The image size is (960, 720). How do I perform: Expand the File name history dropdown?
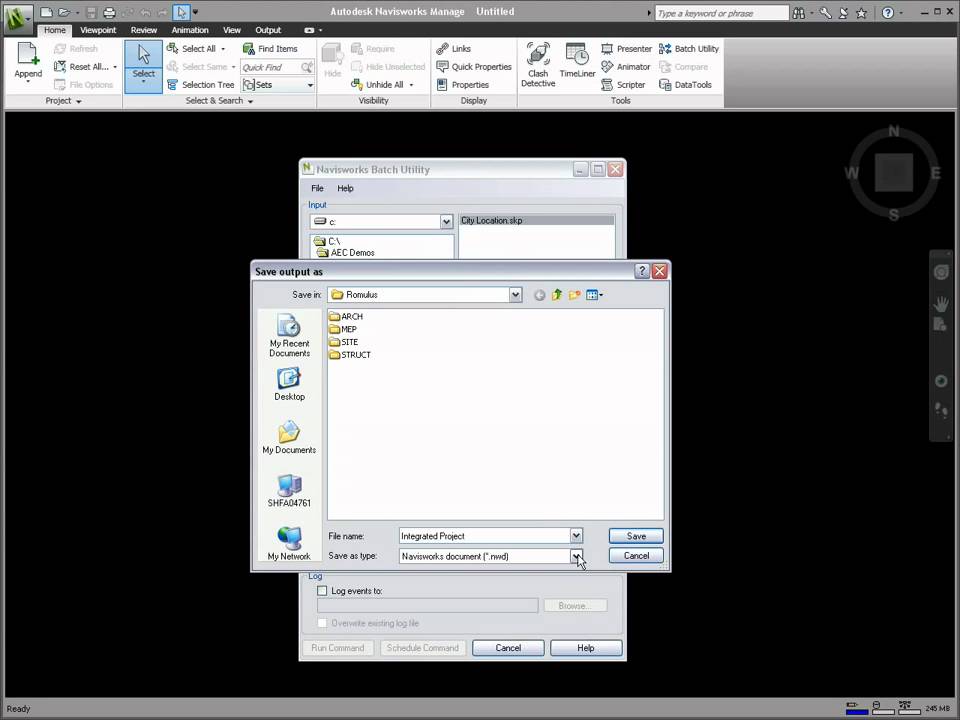[x=576, y=536]
